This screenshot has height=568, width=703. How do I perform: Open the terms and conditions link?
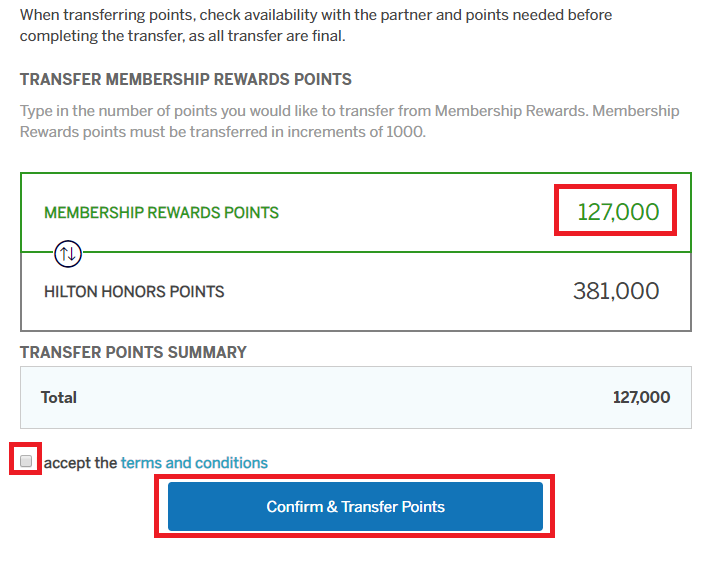(x=194, y=463)
